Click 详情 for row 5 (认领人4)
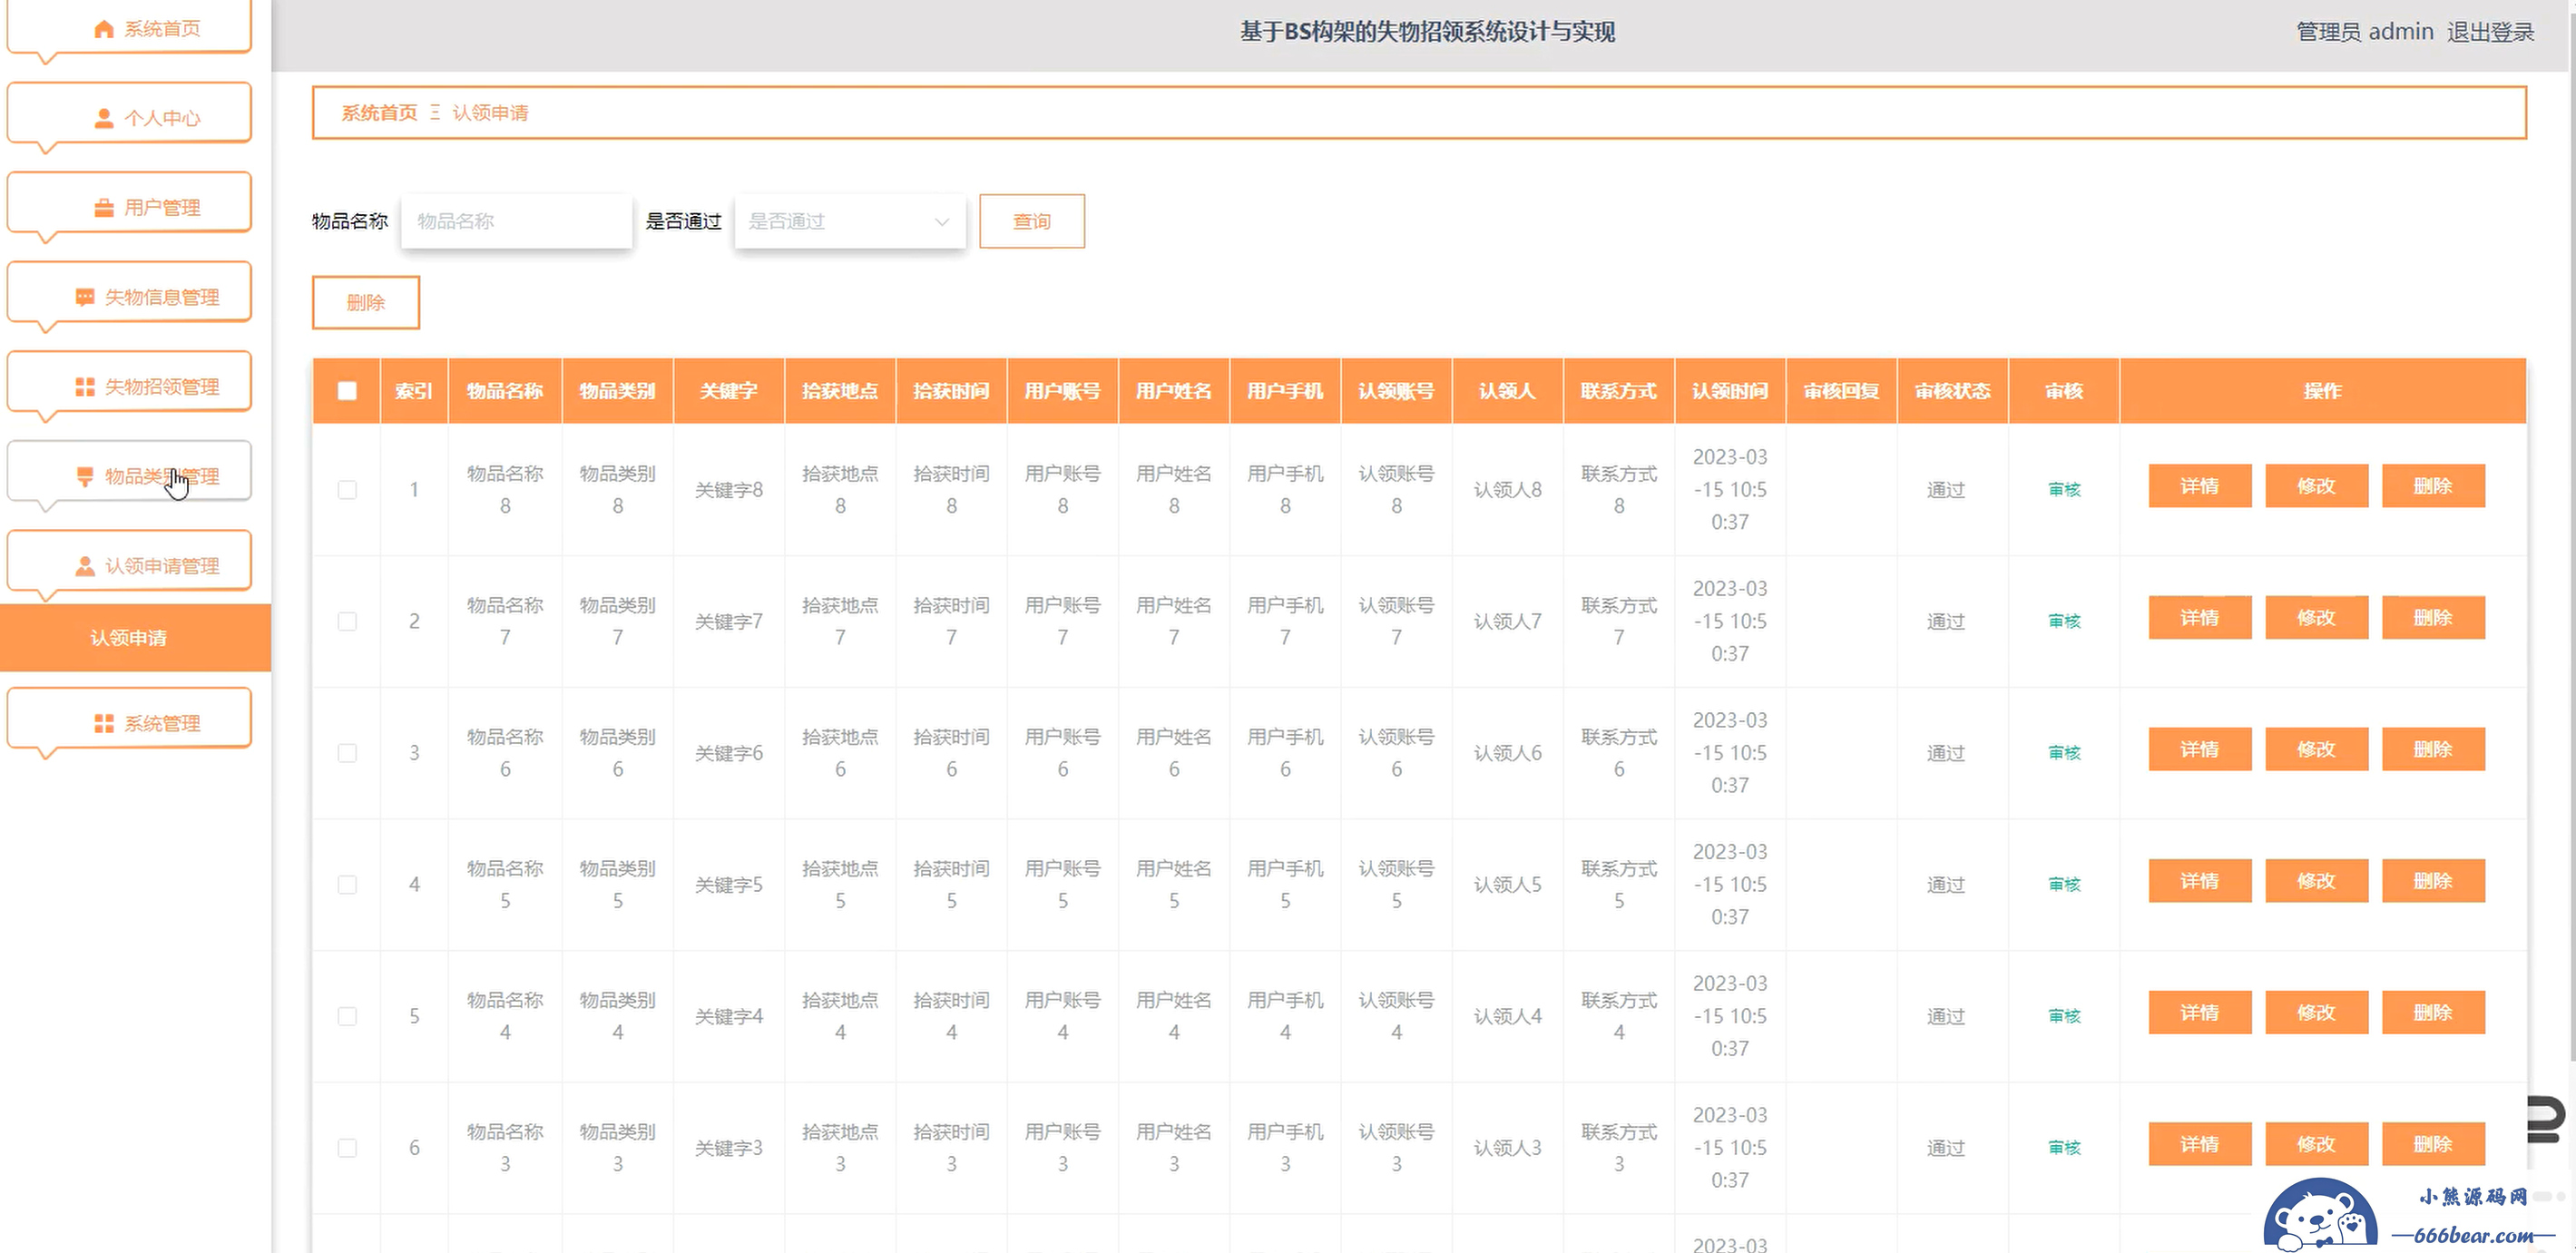Image resolution: width=2576 pixels, height=1253 pixels. pyautogui.click(x=2200, y=1013)
